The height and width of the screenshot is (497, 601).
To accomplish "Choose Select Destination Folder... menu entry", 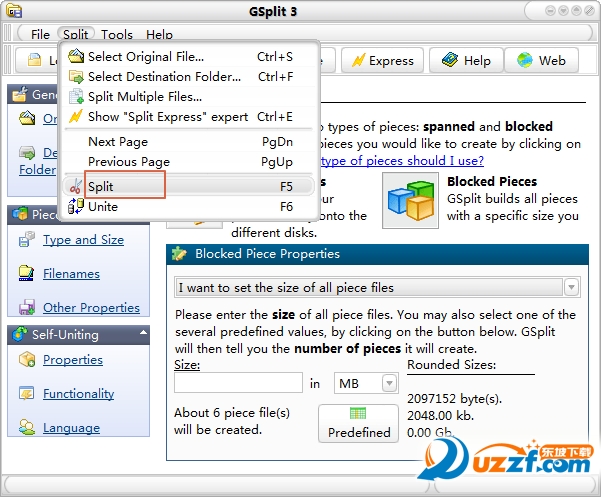I will tap(190, 77).
